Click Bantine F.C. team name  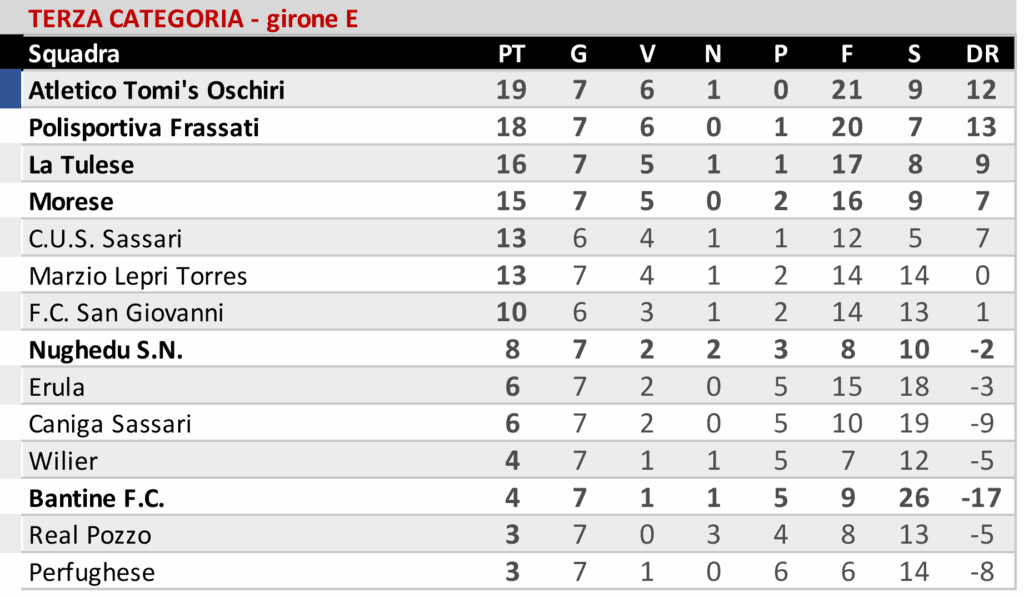click(97, 498)
